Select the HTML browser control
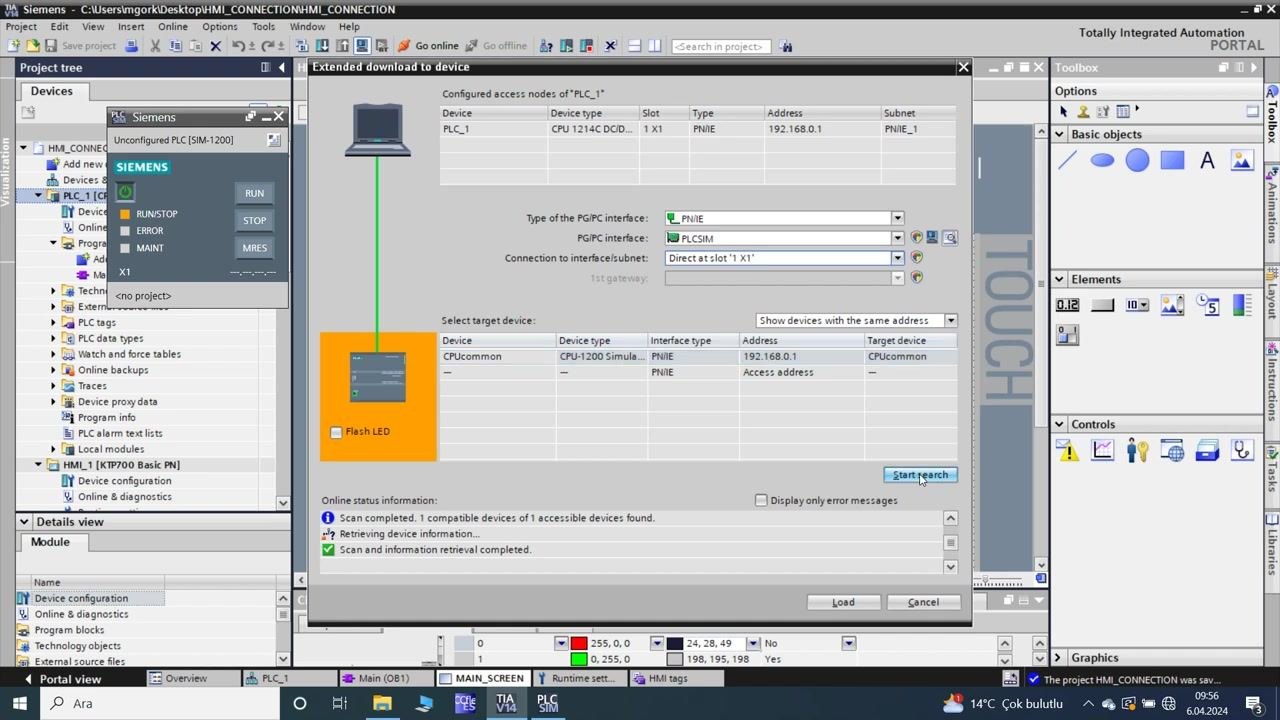 [x=1172, y=451]
